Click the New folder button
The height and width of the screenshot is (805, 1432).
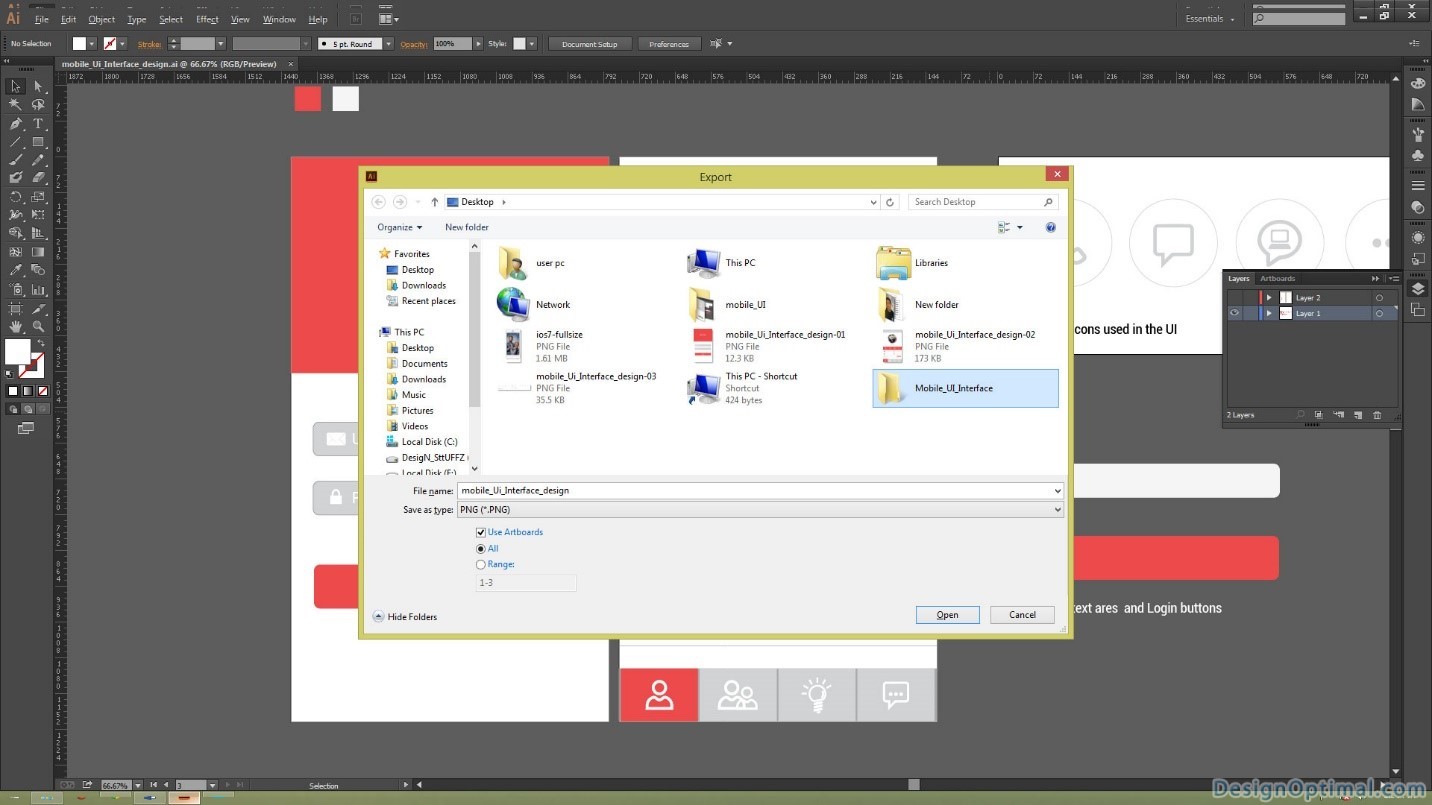(467, 228)
